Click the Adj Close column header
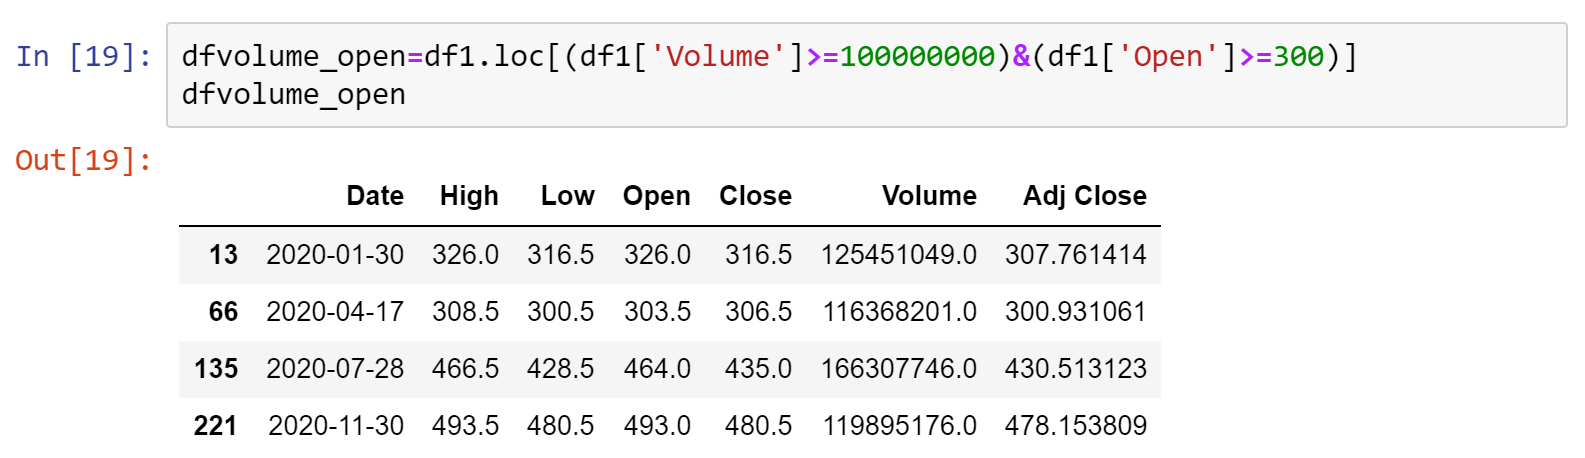This screenshot has height=458, width=1585. [1084, 196]
